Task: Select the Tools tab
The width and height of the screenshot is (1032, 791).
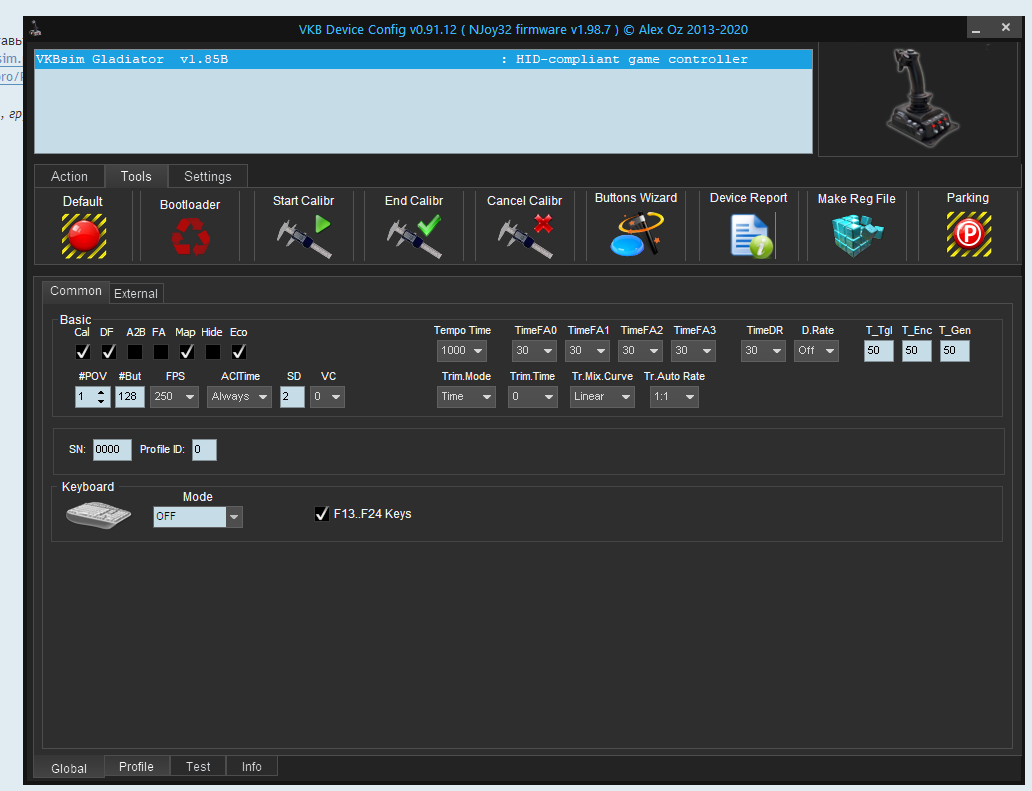Action: [136, 176]
